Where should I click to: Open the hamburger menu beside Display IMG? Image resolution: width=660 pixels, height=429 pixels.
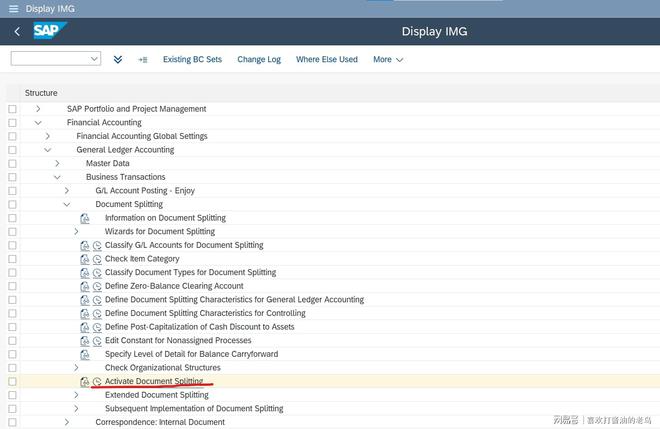(13, 8)
